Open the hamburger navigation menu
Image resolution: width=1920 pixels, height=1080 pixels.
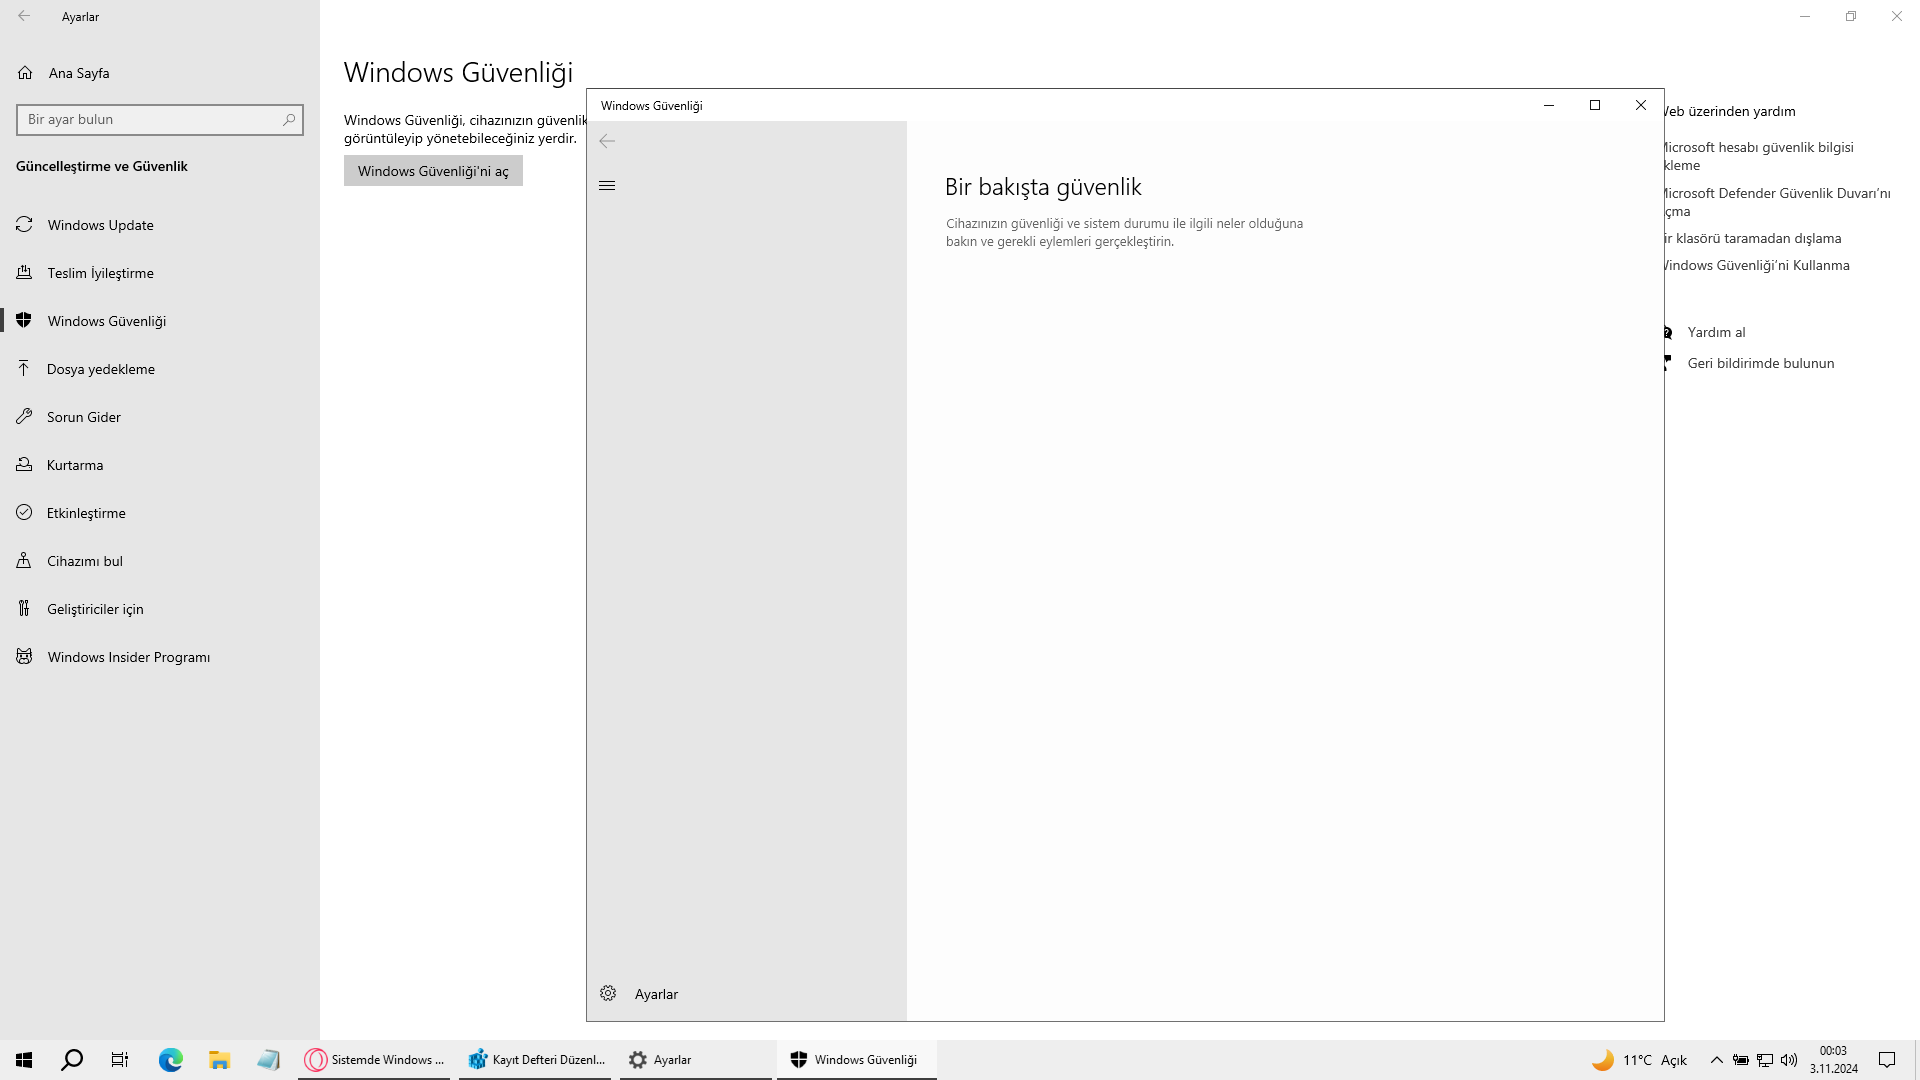607,186
